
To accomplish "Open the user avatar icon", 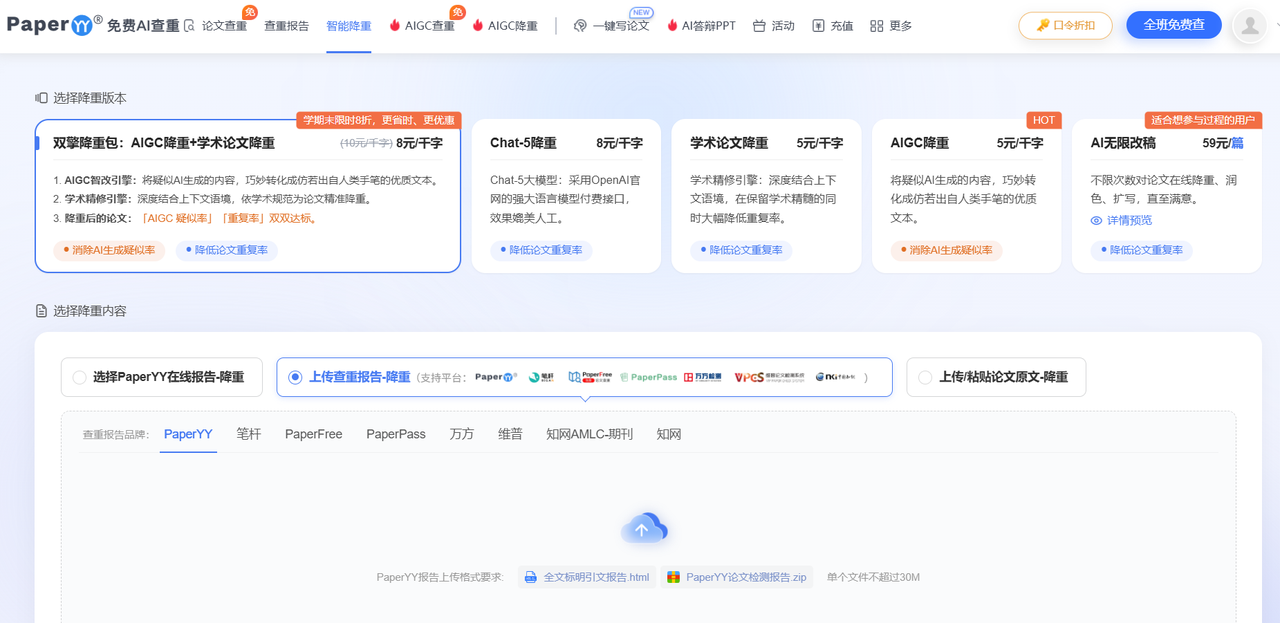I will [1250, 26].
